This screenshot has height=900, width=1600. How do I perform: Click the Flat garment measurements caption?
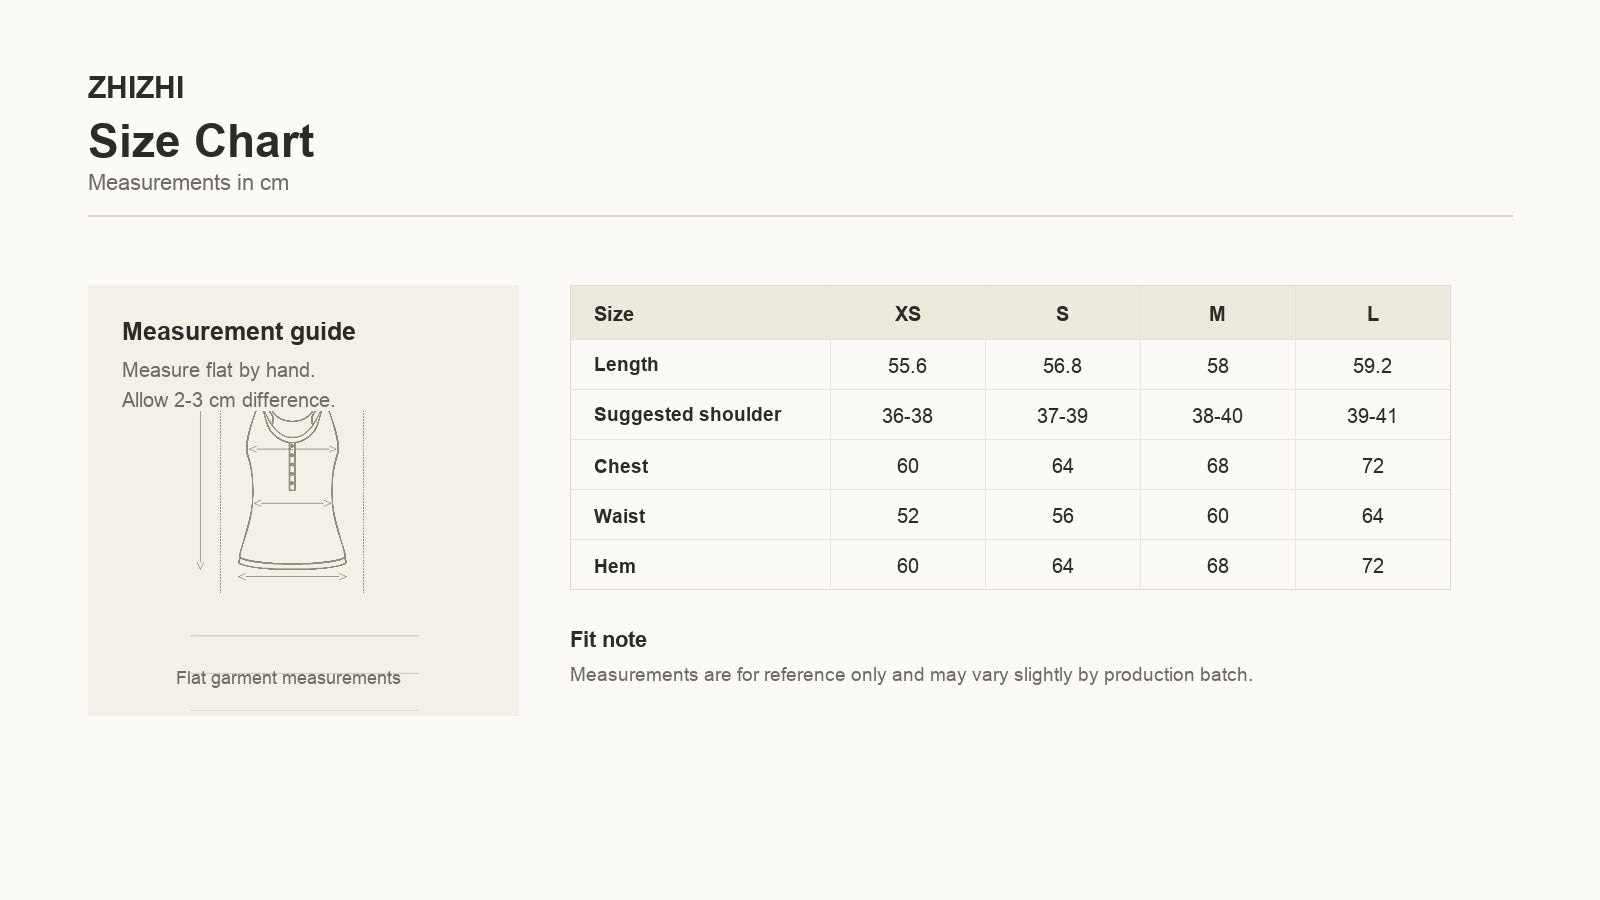pyautogui.click(x=288, y=678)
